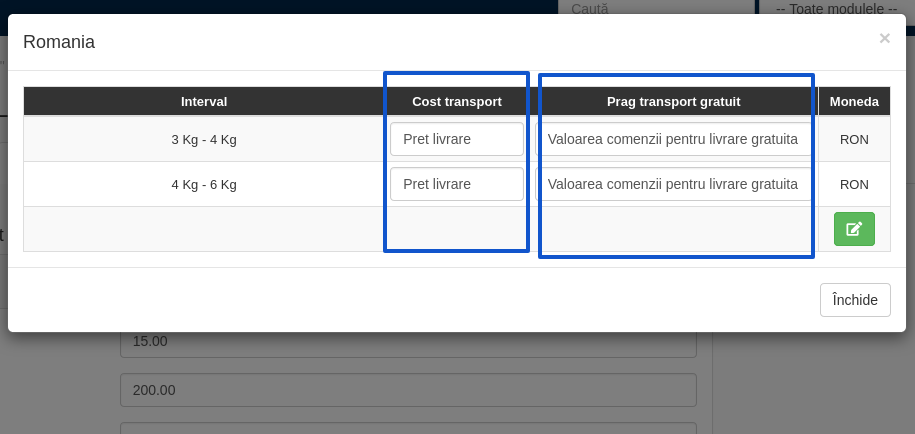This screenshot has height=434, width=915.
Task: Select the 4 Kg - 6 Kg interval cell
Action: click(204, 184)
